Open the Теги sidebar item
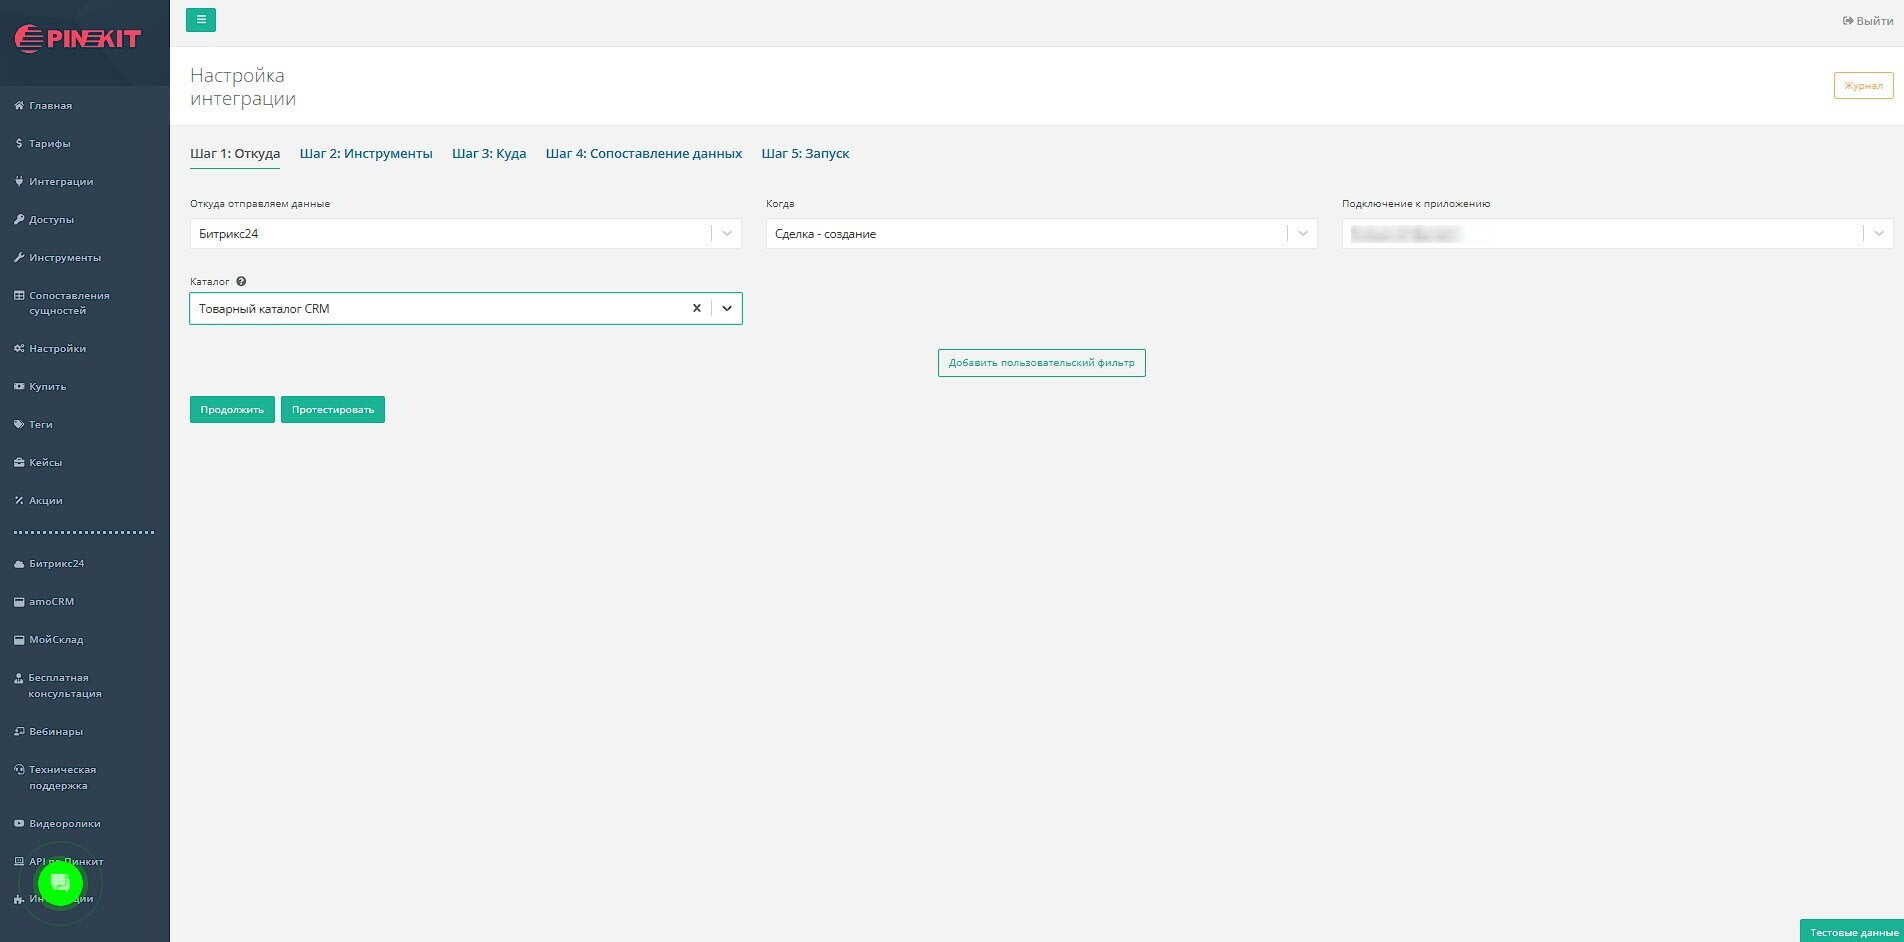The image size is (1904, 942). coord(40,425)
